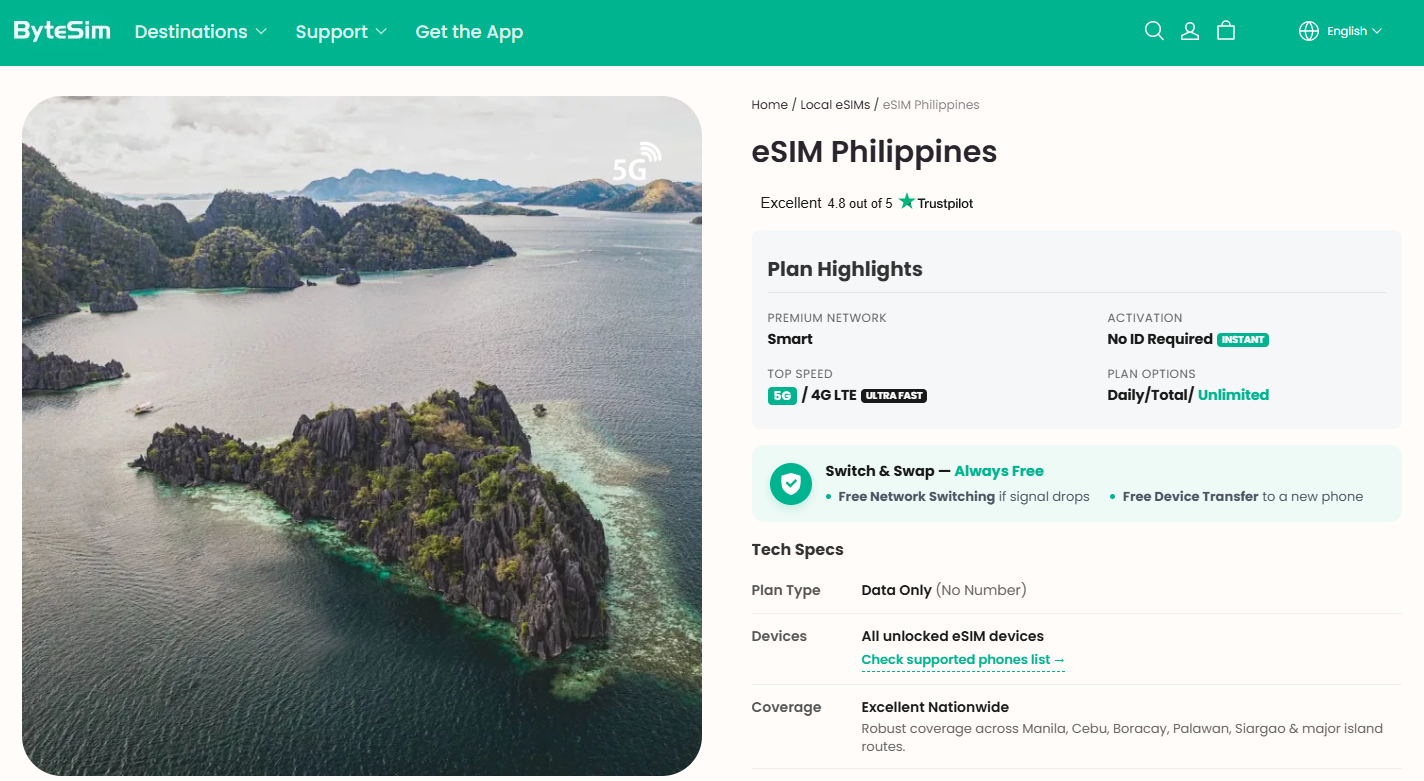The height and width of the screenshot is (781, 1424).
Task: Click the Unlimited plan option link
Action: click(x=1233, y=395)
